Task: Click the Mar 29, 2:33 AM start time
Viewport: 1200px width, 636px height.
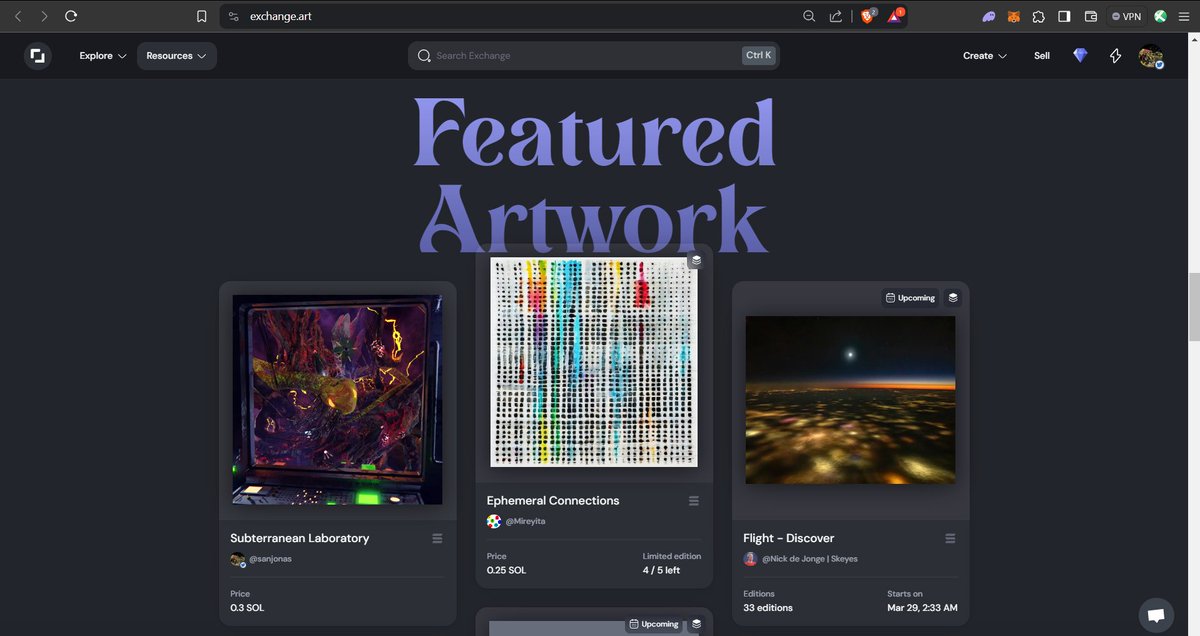Action: (922, 608)
